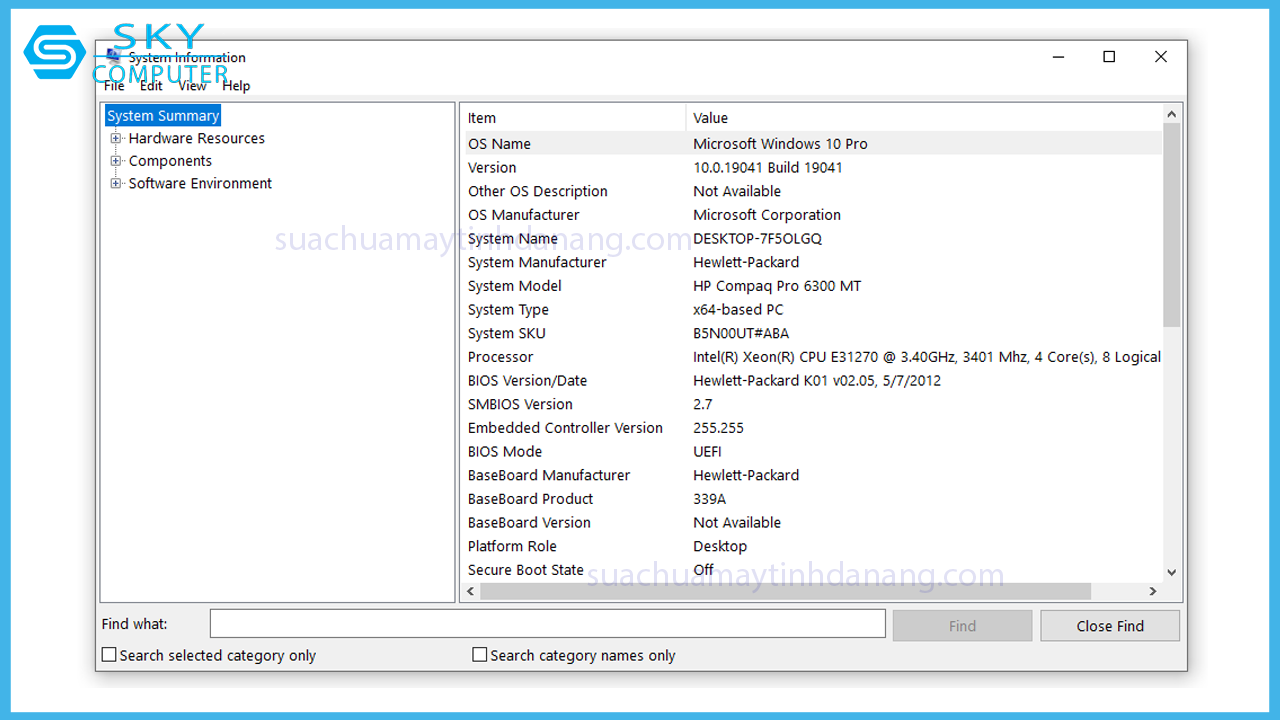
Task: Open the Help menu
Action: click(x=236, y=86)
